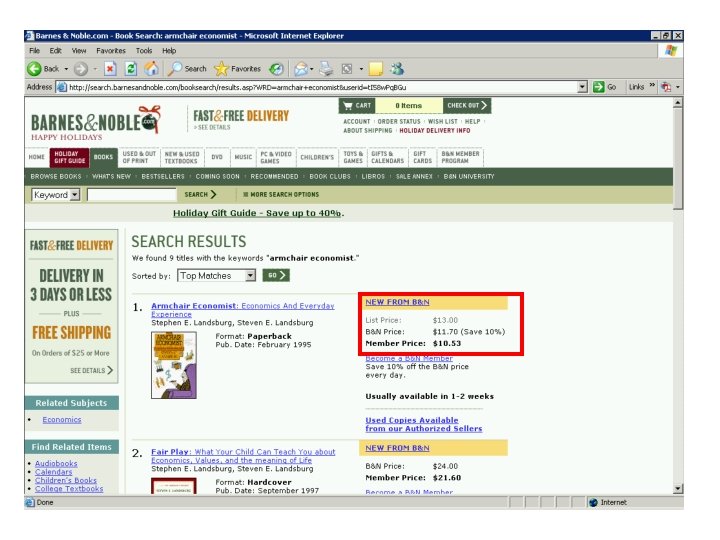720x540 pixels.
Task: Open Favorites star toolbar button
Action: 237,69
